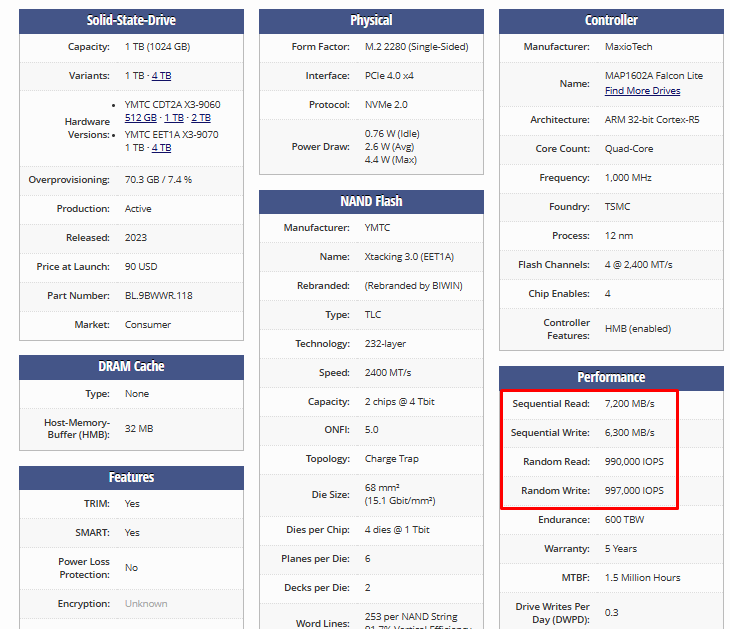Click the NAND type value TLC
Viewport: 730px width, 629px height.
(372, 314)
